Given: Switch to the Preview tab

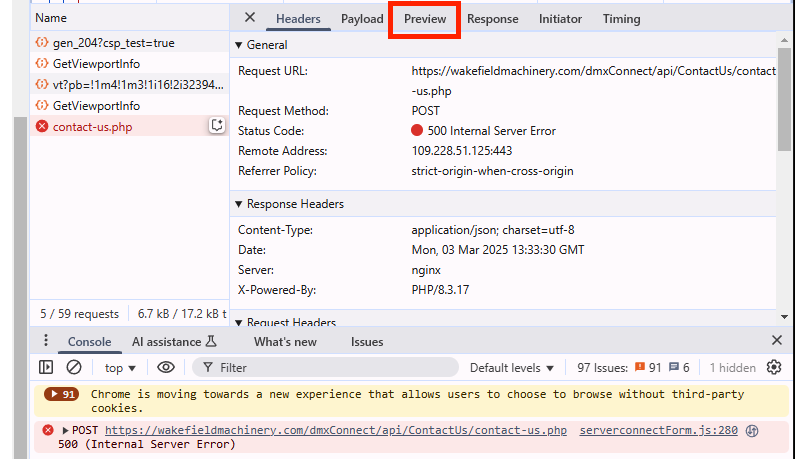Looking at the screenshot, I should pos(425,19).
